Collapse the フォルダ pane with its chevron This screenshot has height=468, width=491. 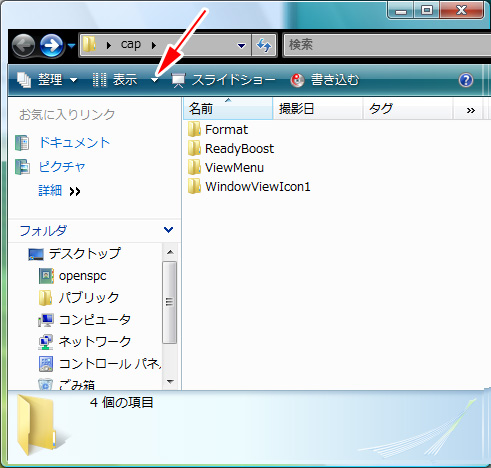click(168, 230)
